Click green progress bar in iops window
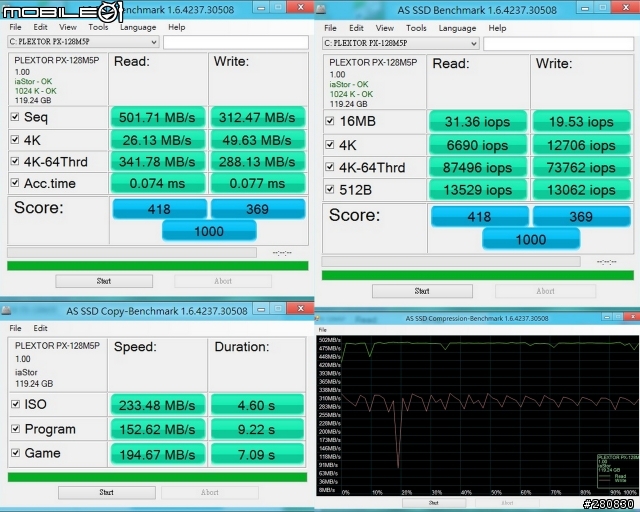 [x=478, y=276]
